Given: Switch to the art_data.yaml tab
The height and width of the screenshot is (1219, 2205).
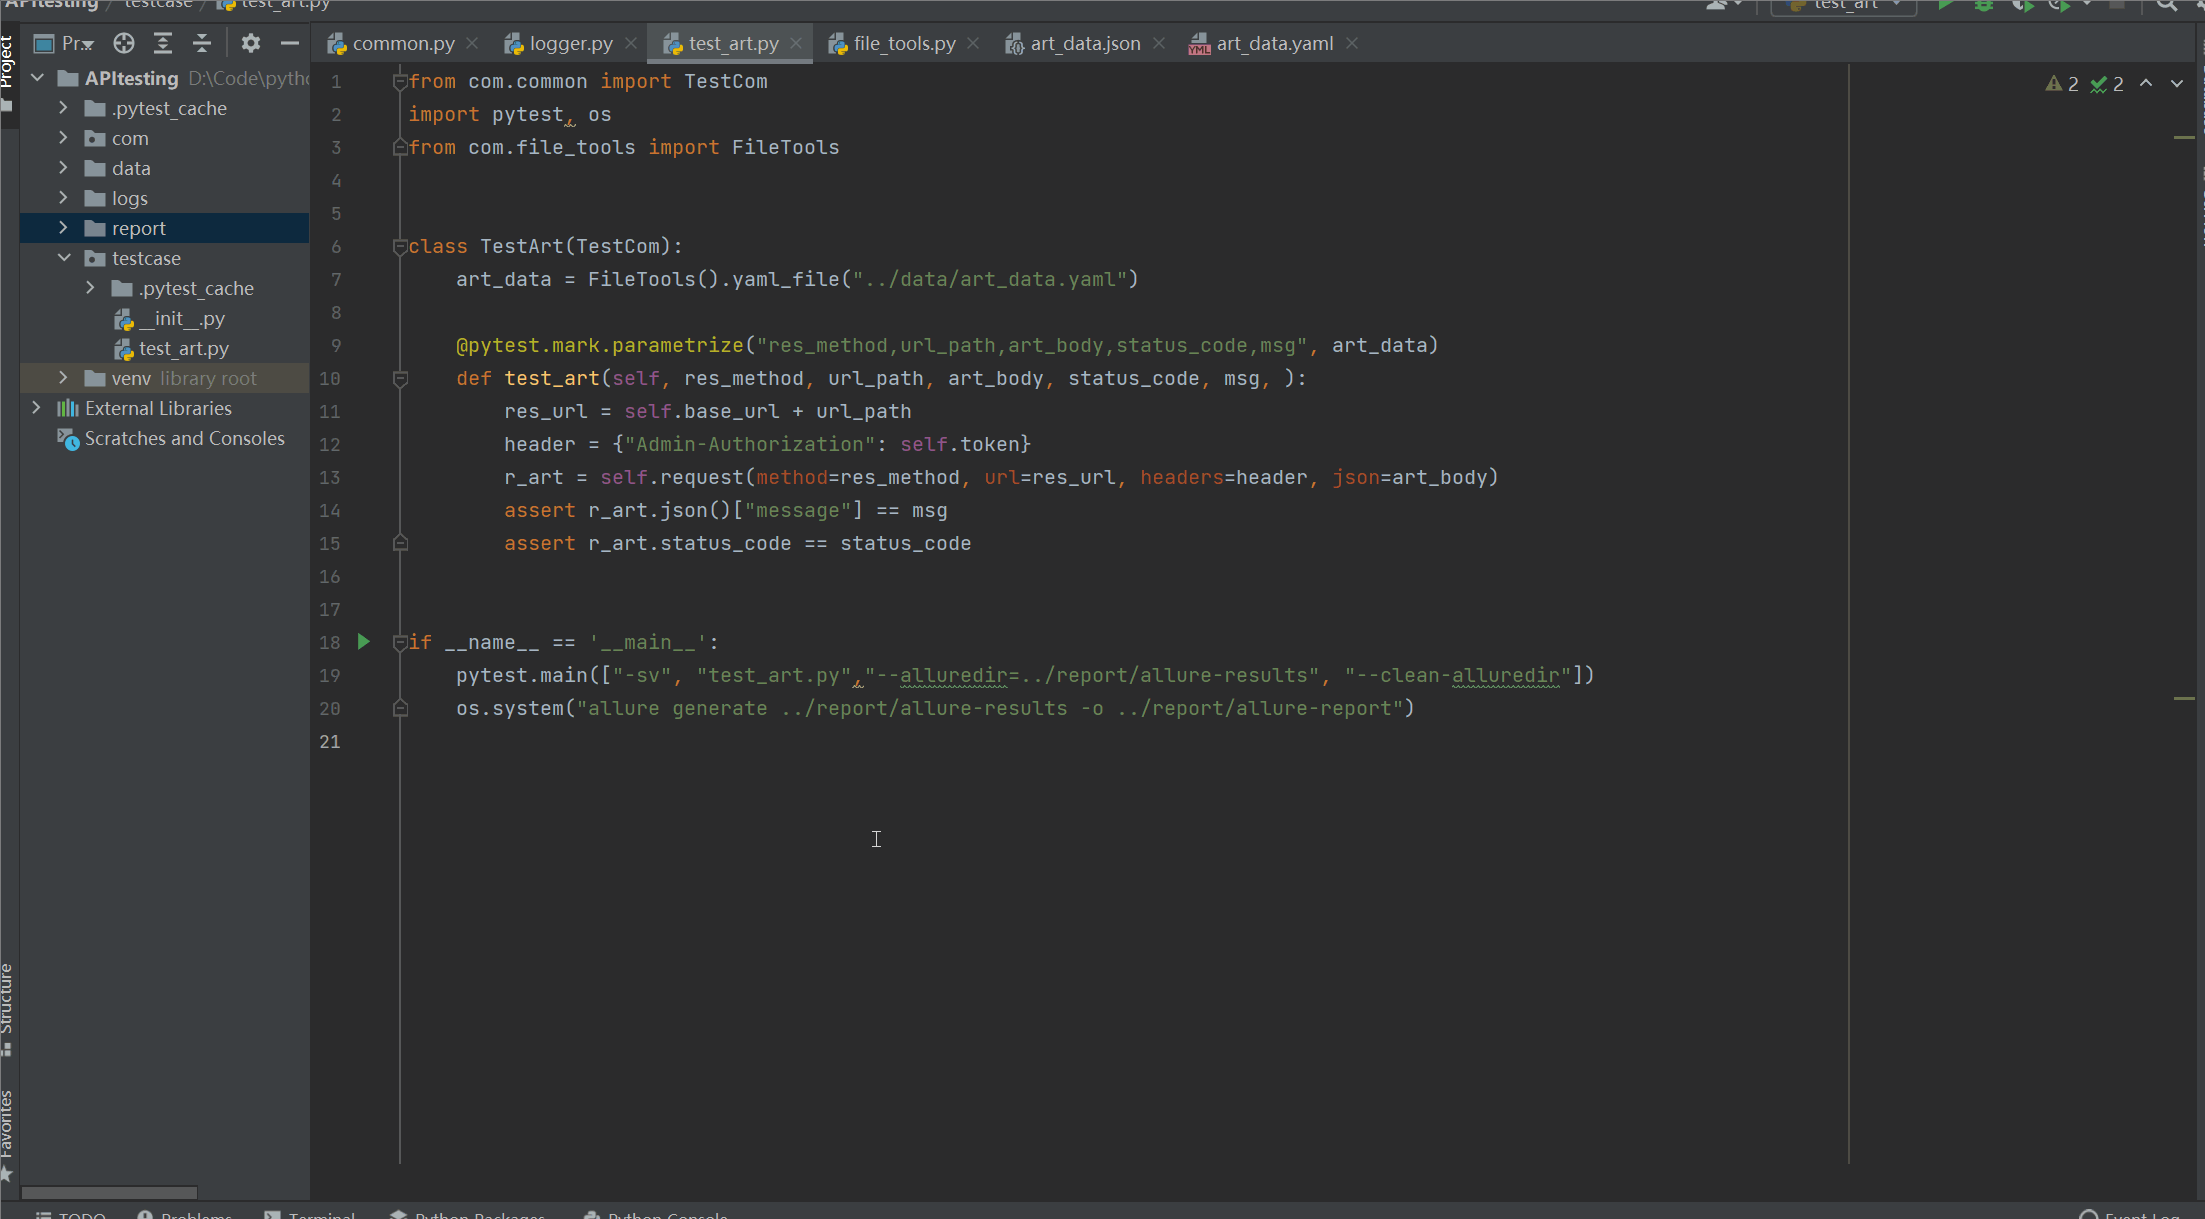Looking at the screenshot, I should pyautogui.click(x=1273, y=43).
